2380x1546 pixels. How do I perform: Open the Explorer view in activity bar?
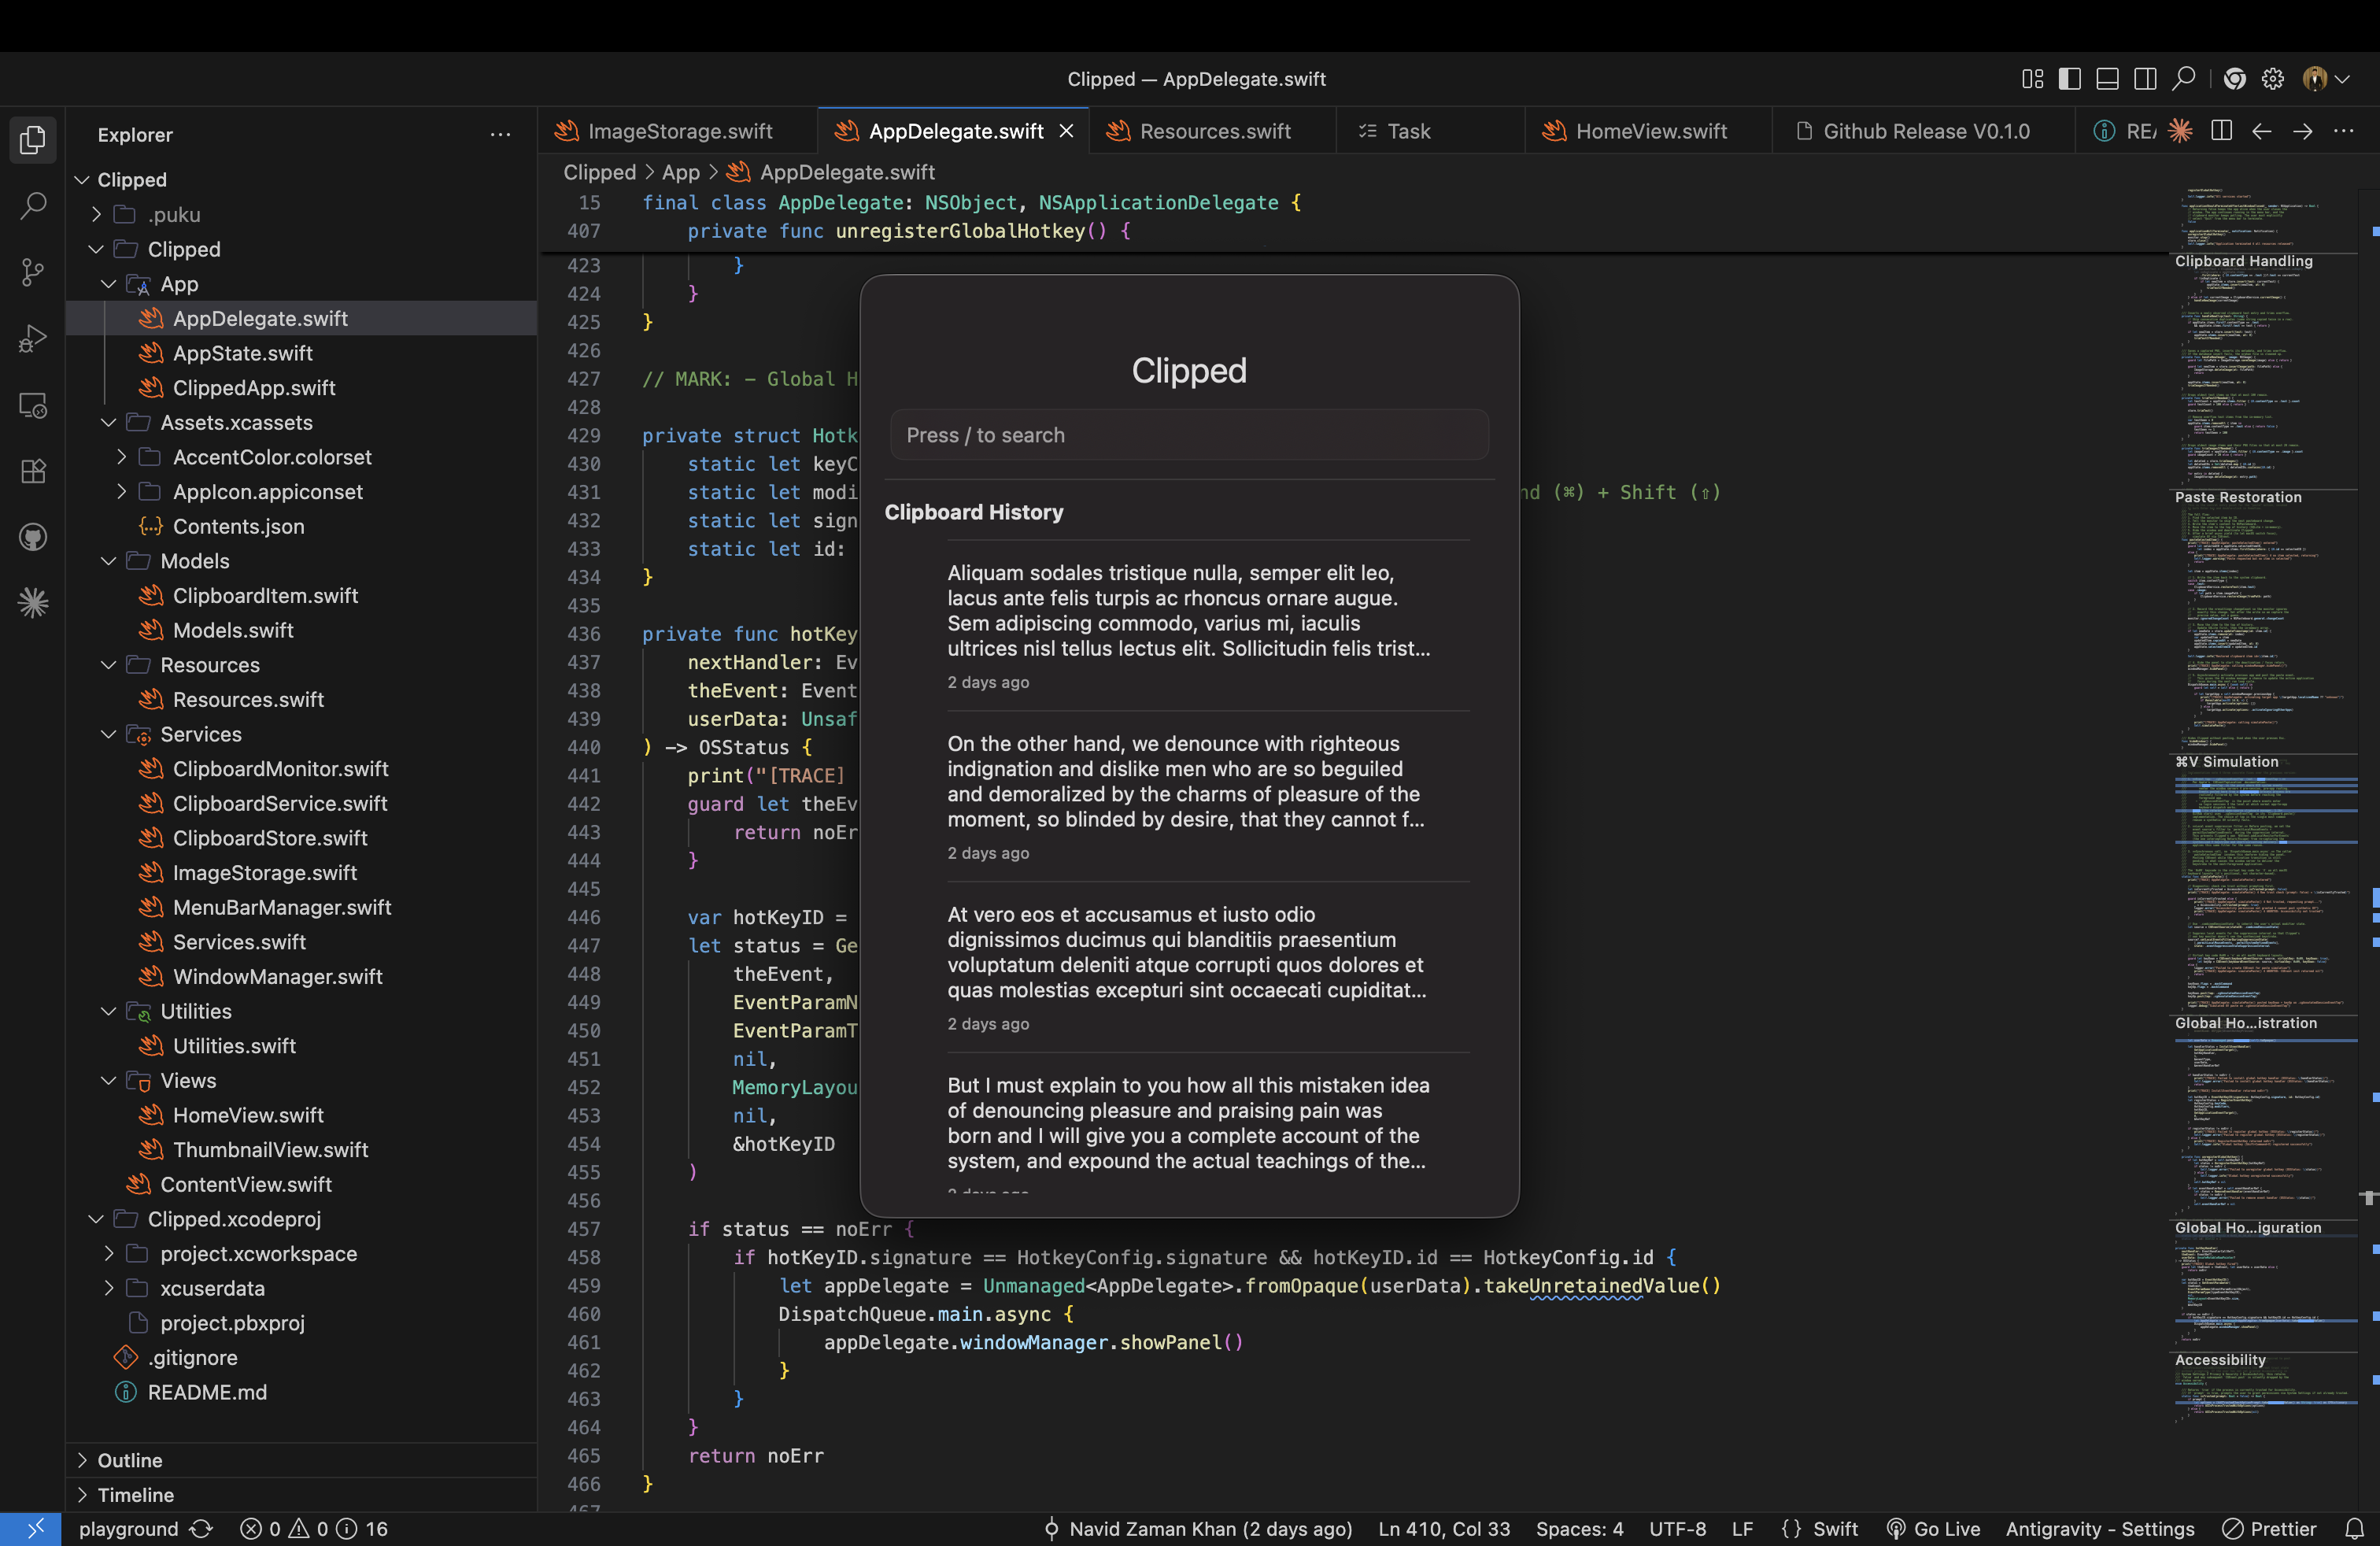click(33, 140)
